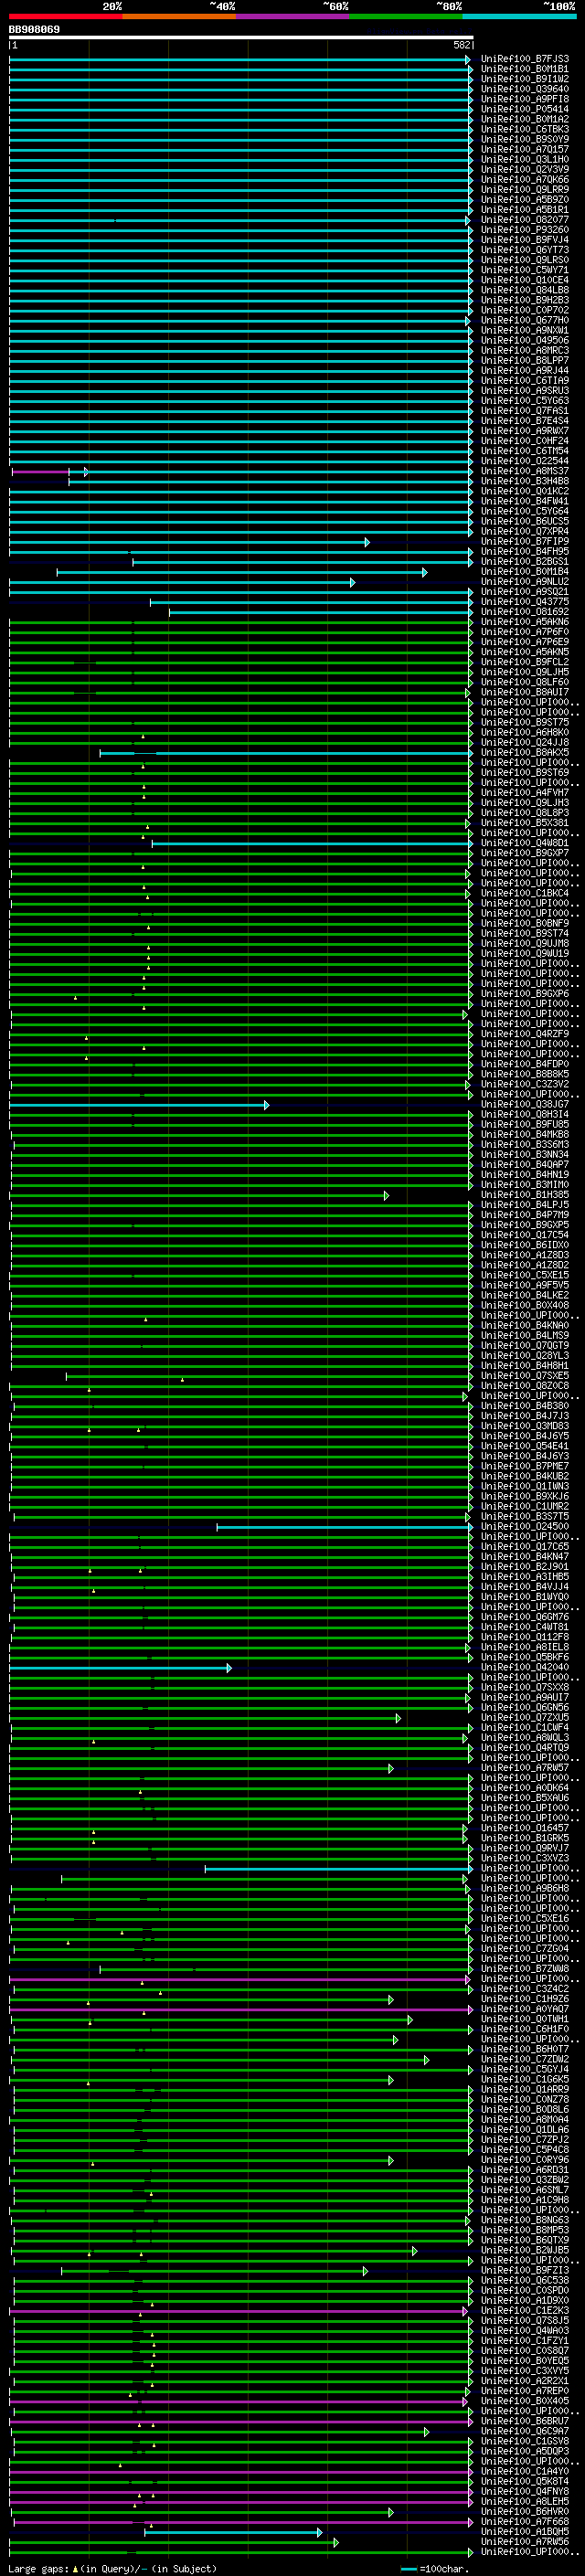
Task: Open hit UniRef100_Q39640
Action: pyautogui.click(x=525, y=89)
